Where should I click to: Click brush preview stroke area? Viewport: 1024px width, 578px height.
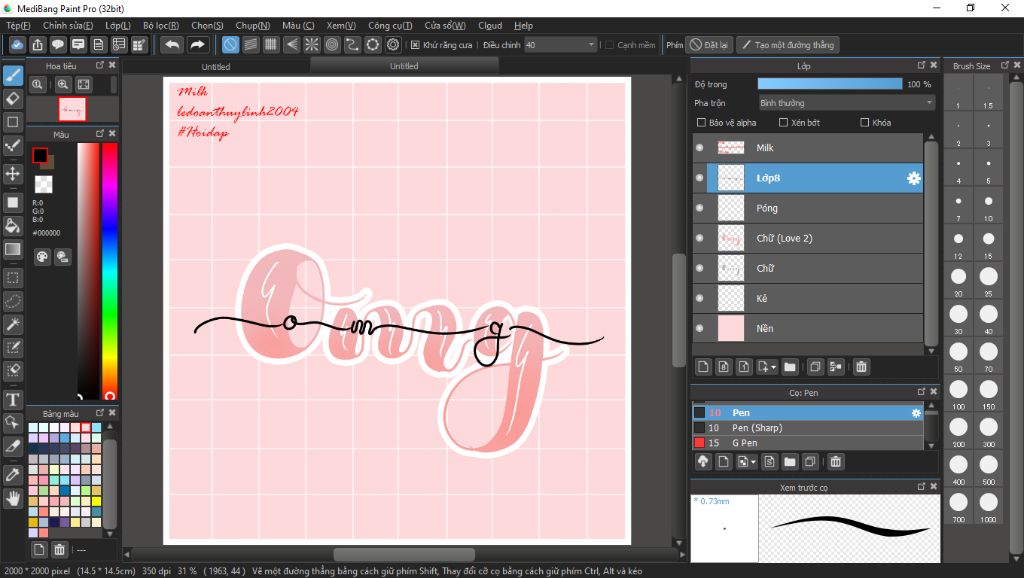(x=849, y=528)
